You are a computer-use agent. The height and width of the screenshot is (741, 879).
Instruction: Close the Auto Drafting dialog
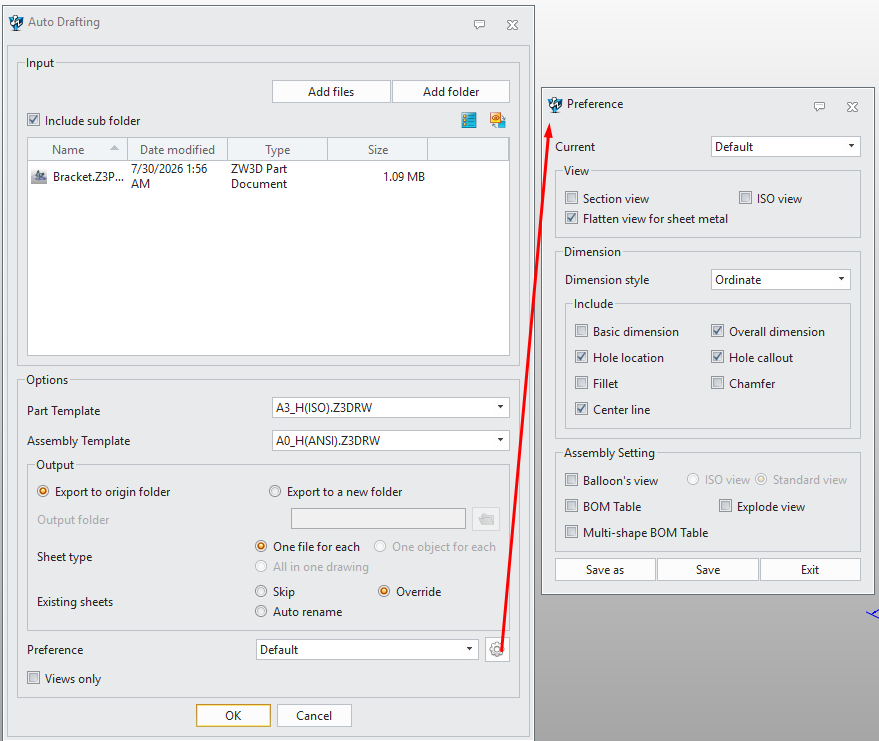tap(512, 25)
